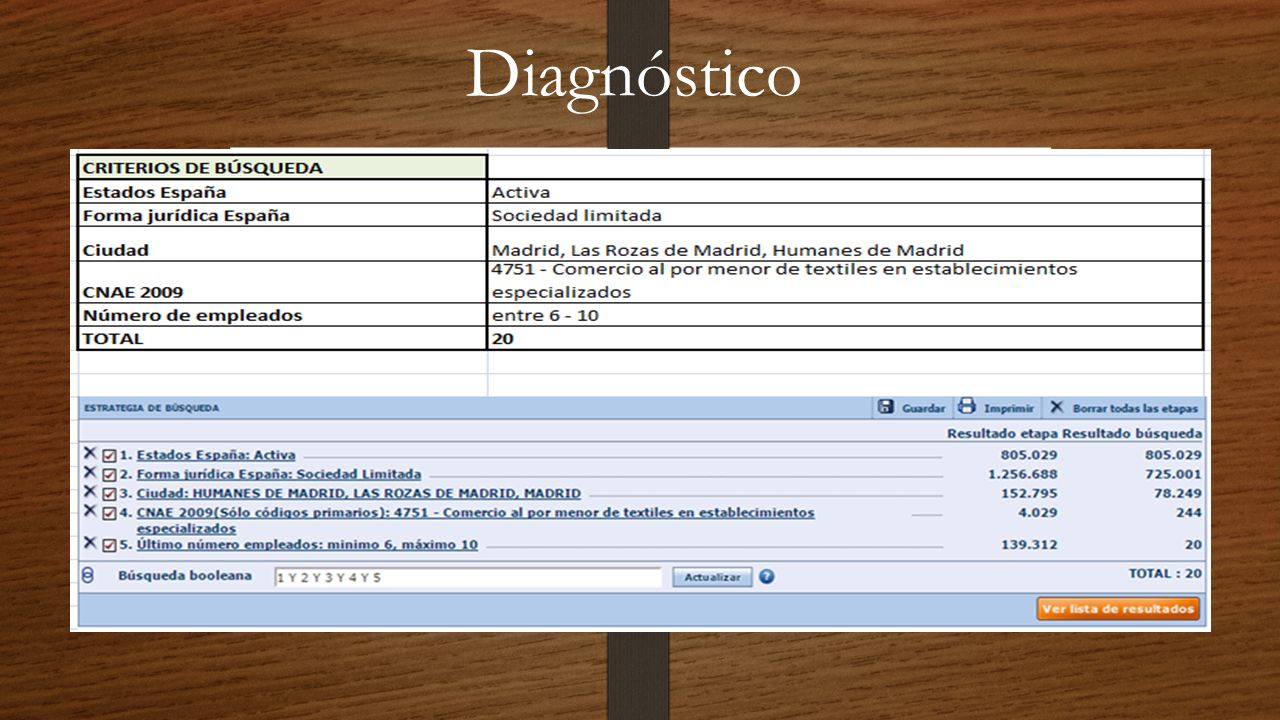Screen dimensions: 1280x720
Task: Select the TOTAL label cell in table
Action: [x=282, y=338]
